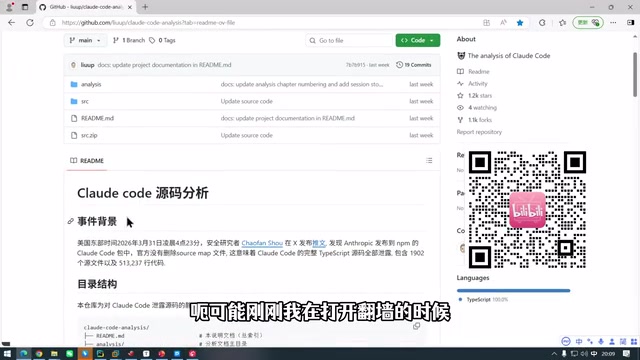Open the browser Settings and more menu

[613, 23]
